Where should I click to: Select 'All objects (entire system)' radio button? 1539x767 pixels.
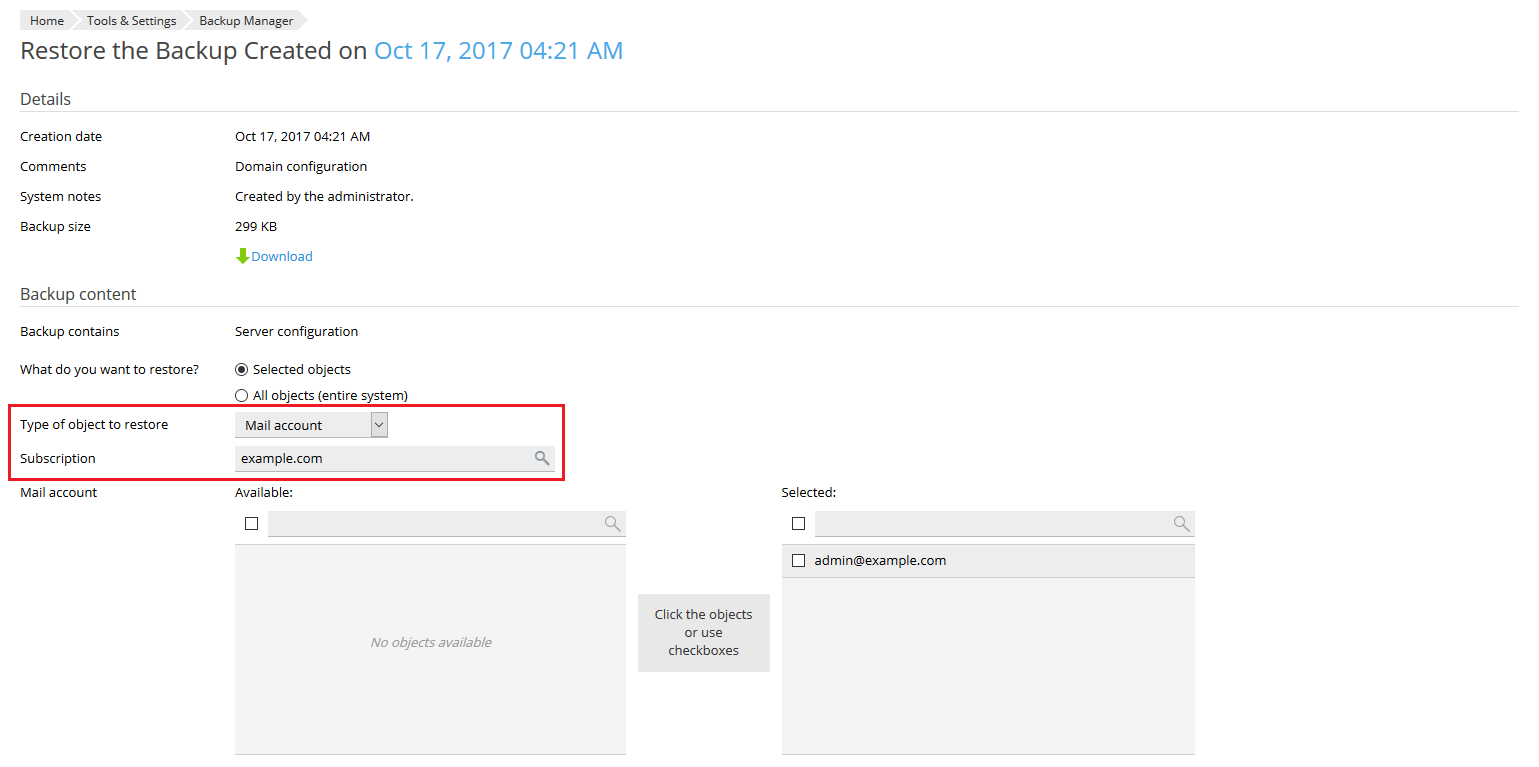241,395
